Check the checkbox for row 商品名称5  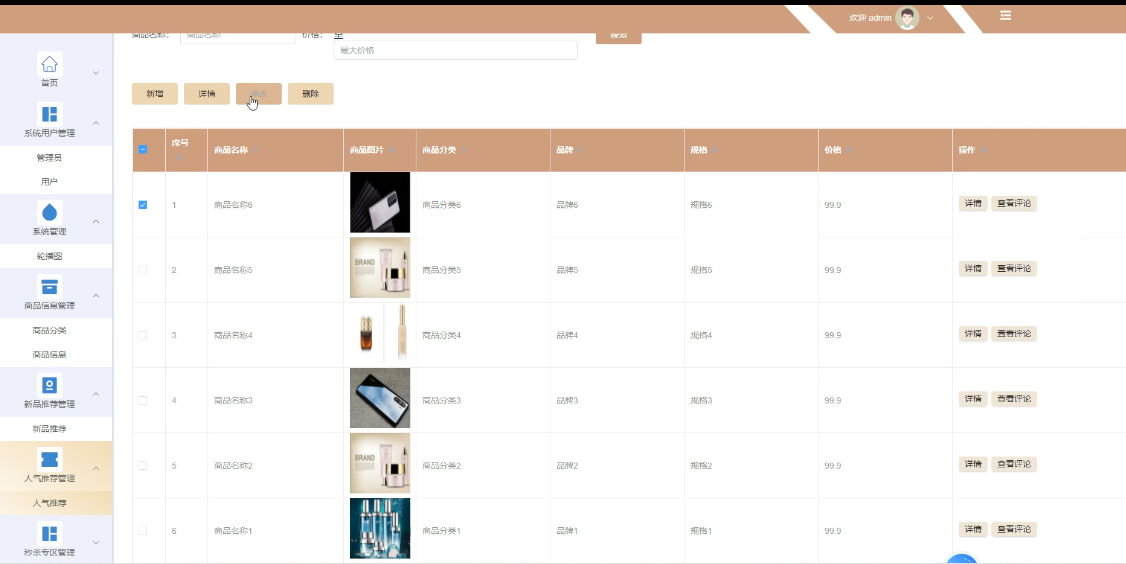click(x=142, y=270)
